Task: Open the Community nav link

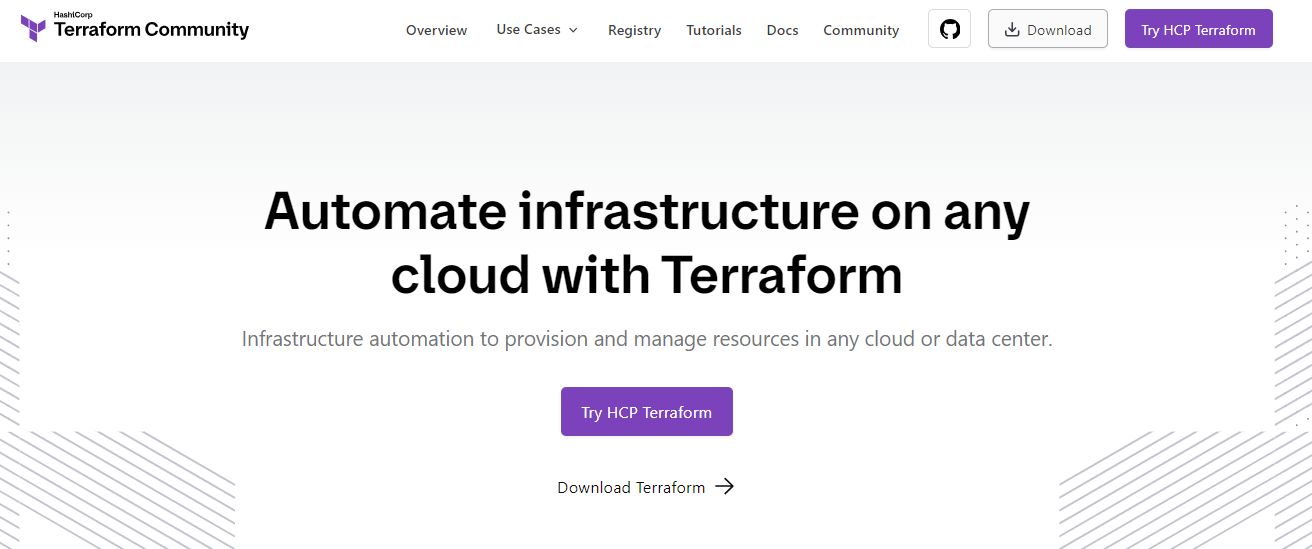Action: pyautogui.click(x=861, y=30)
